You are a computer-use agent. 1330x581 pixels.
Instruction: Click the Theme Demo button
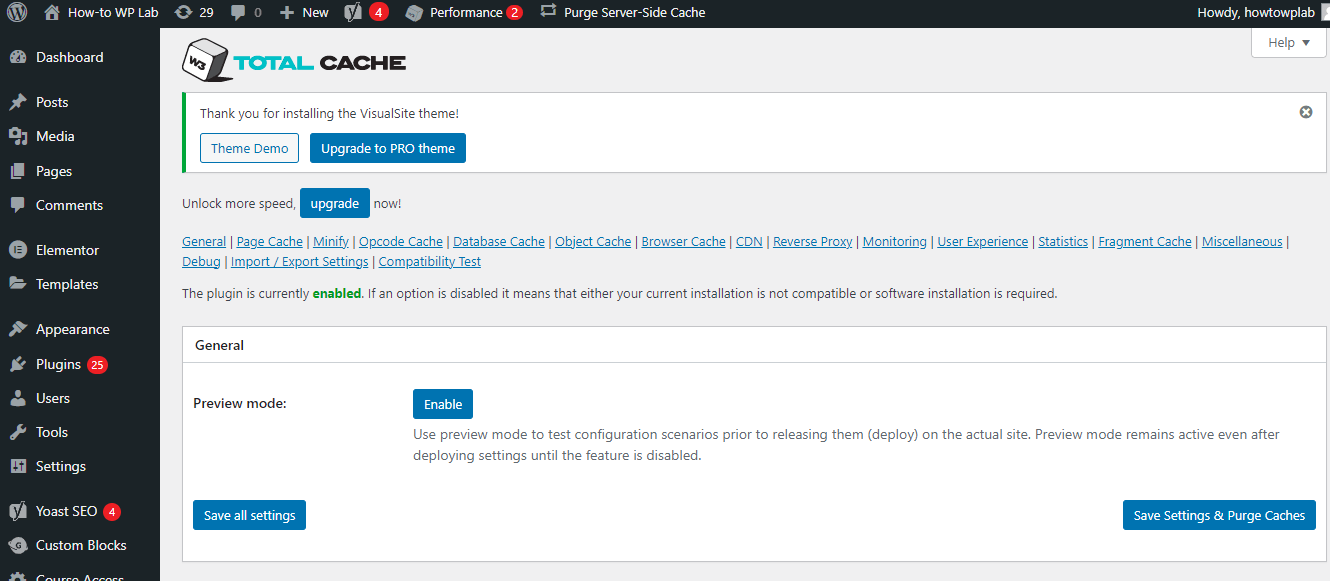[250, 148]
